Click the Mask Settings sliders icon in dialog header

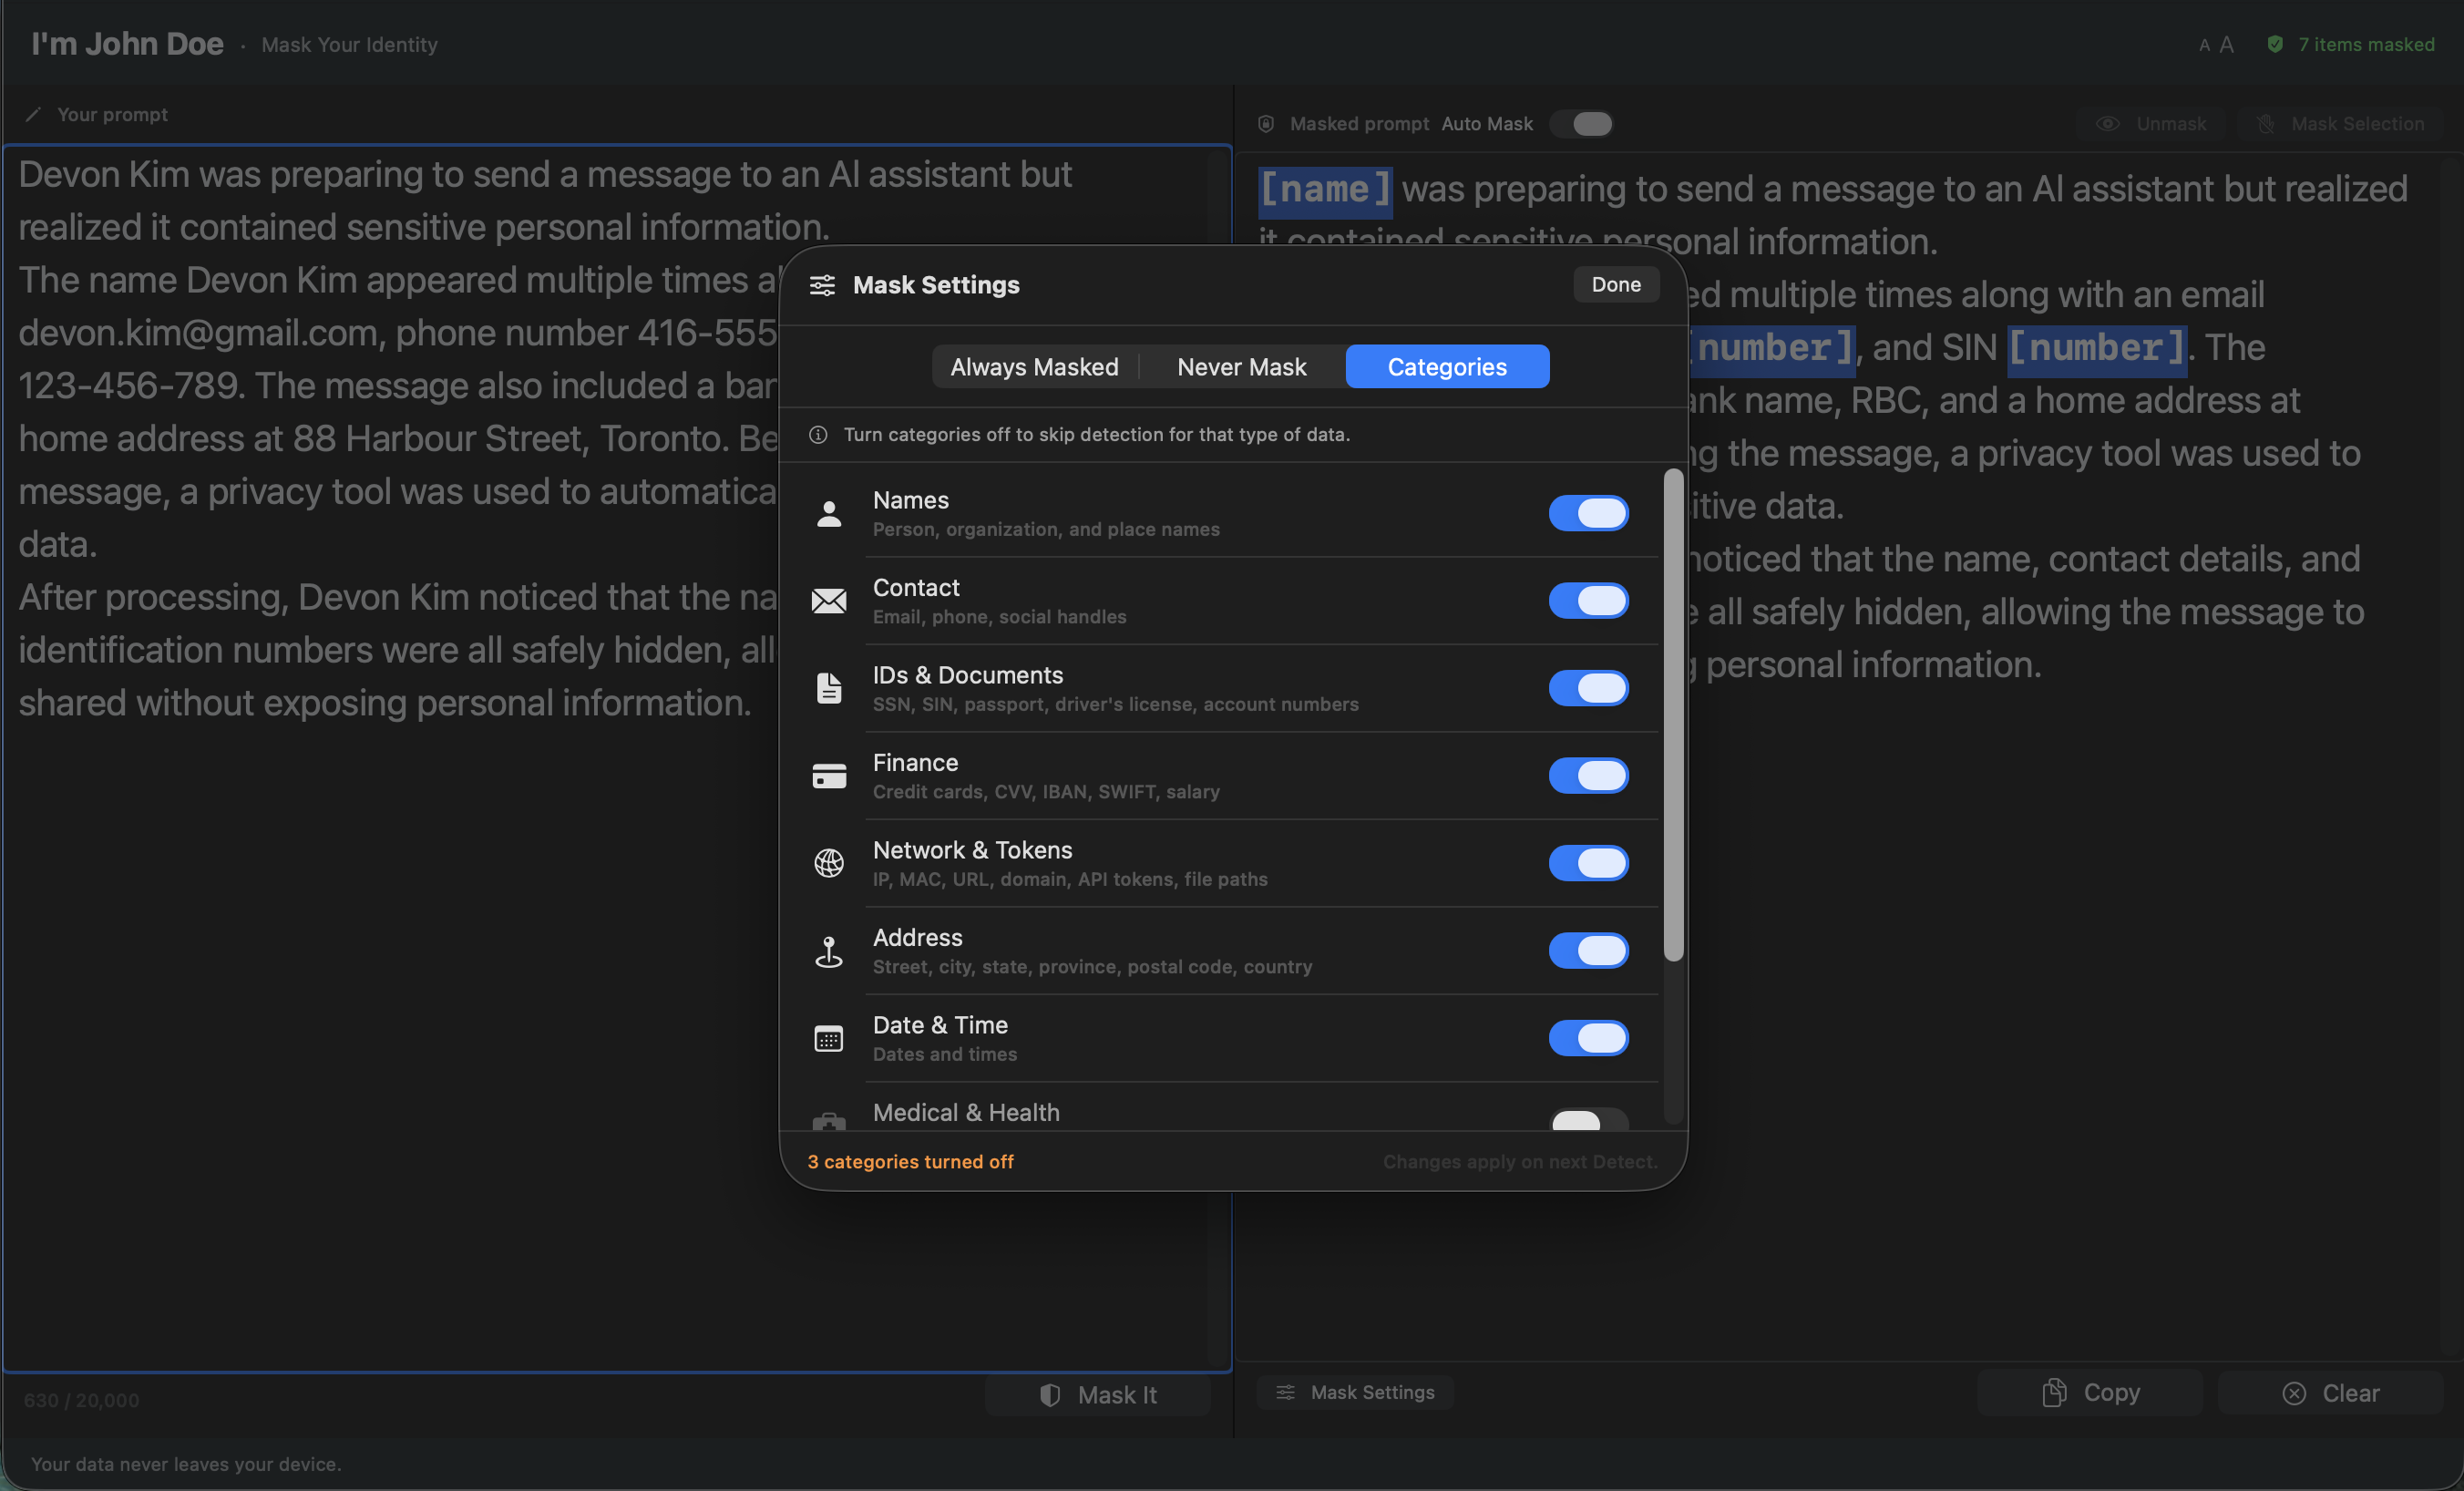pyautogui.click(x=822, y=285)
